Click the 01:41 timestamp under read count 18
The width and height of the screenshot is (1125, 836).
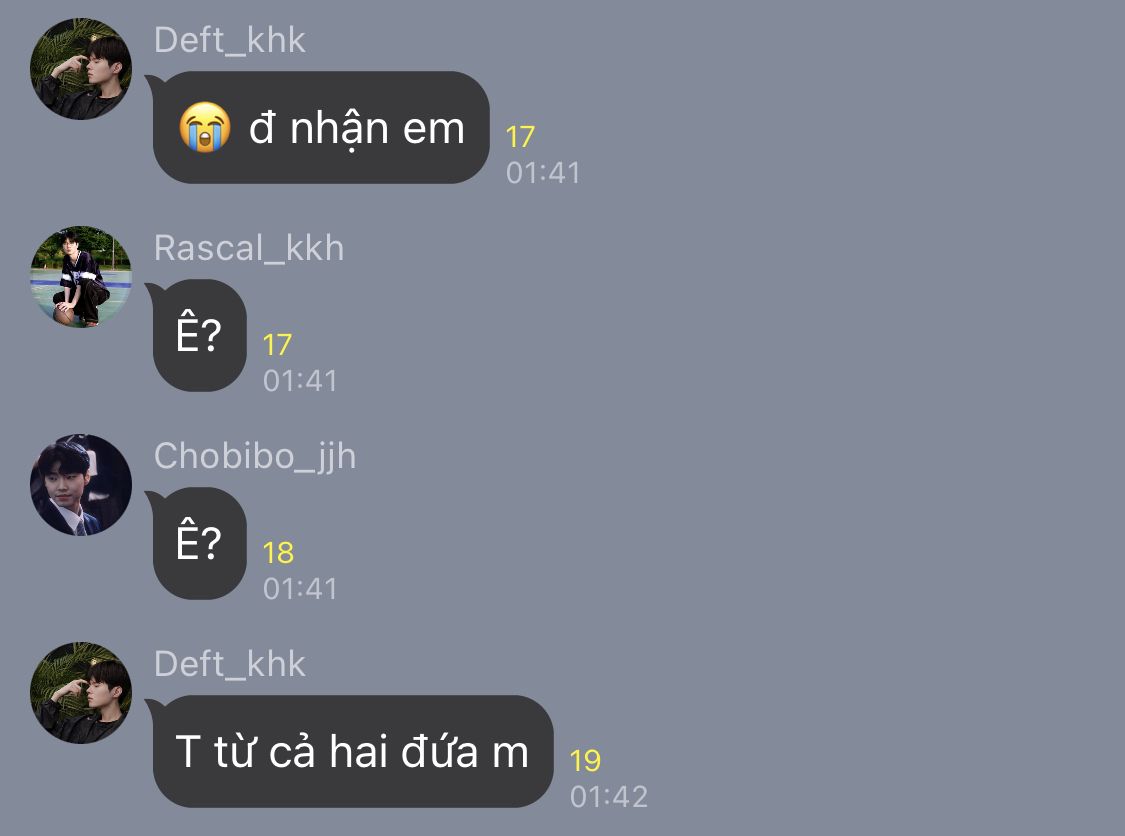[x=300, y=589]
